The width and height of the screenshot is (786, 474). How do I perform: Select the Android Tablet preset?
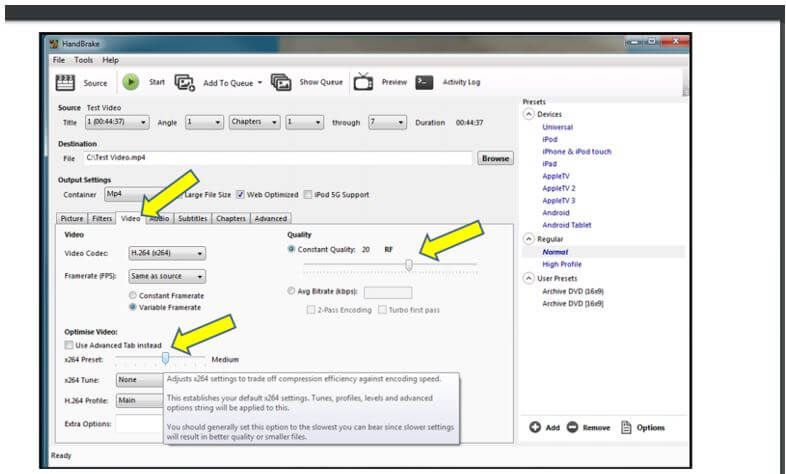coord(566,225)
